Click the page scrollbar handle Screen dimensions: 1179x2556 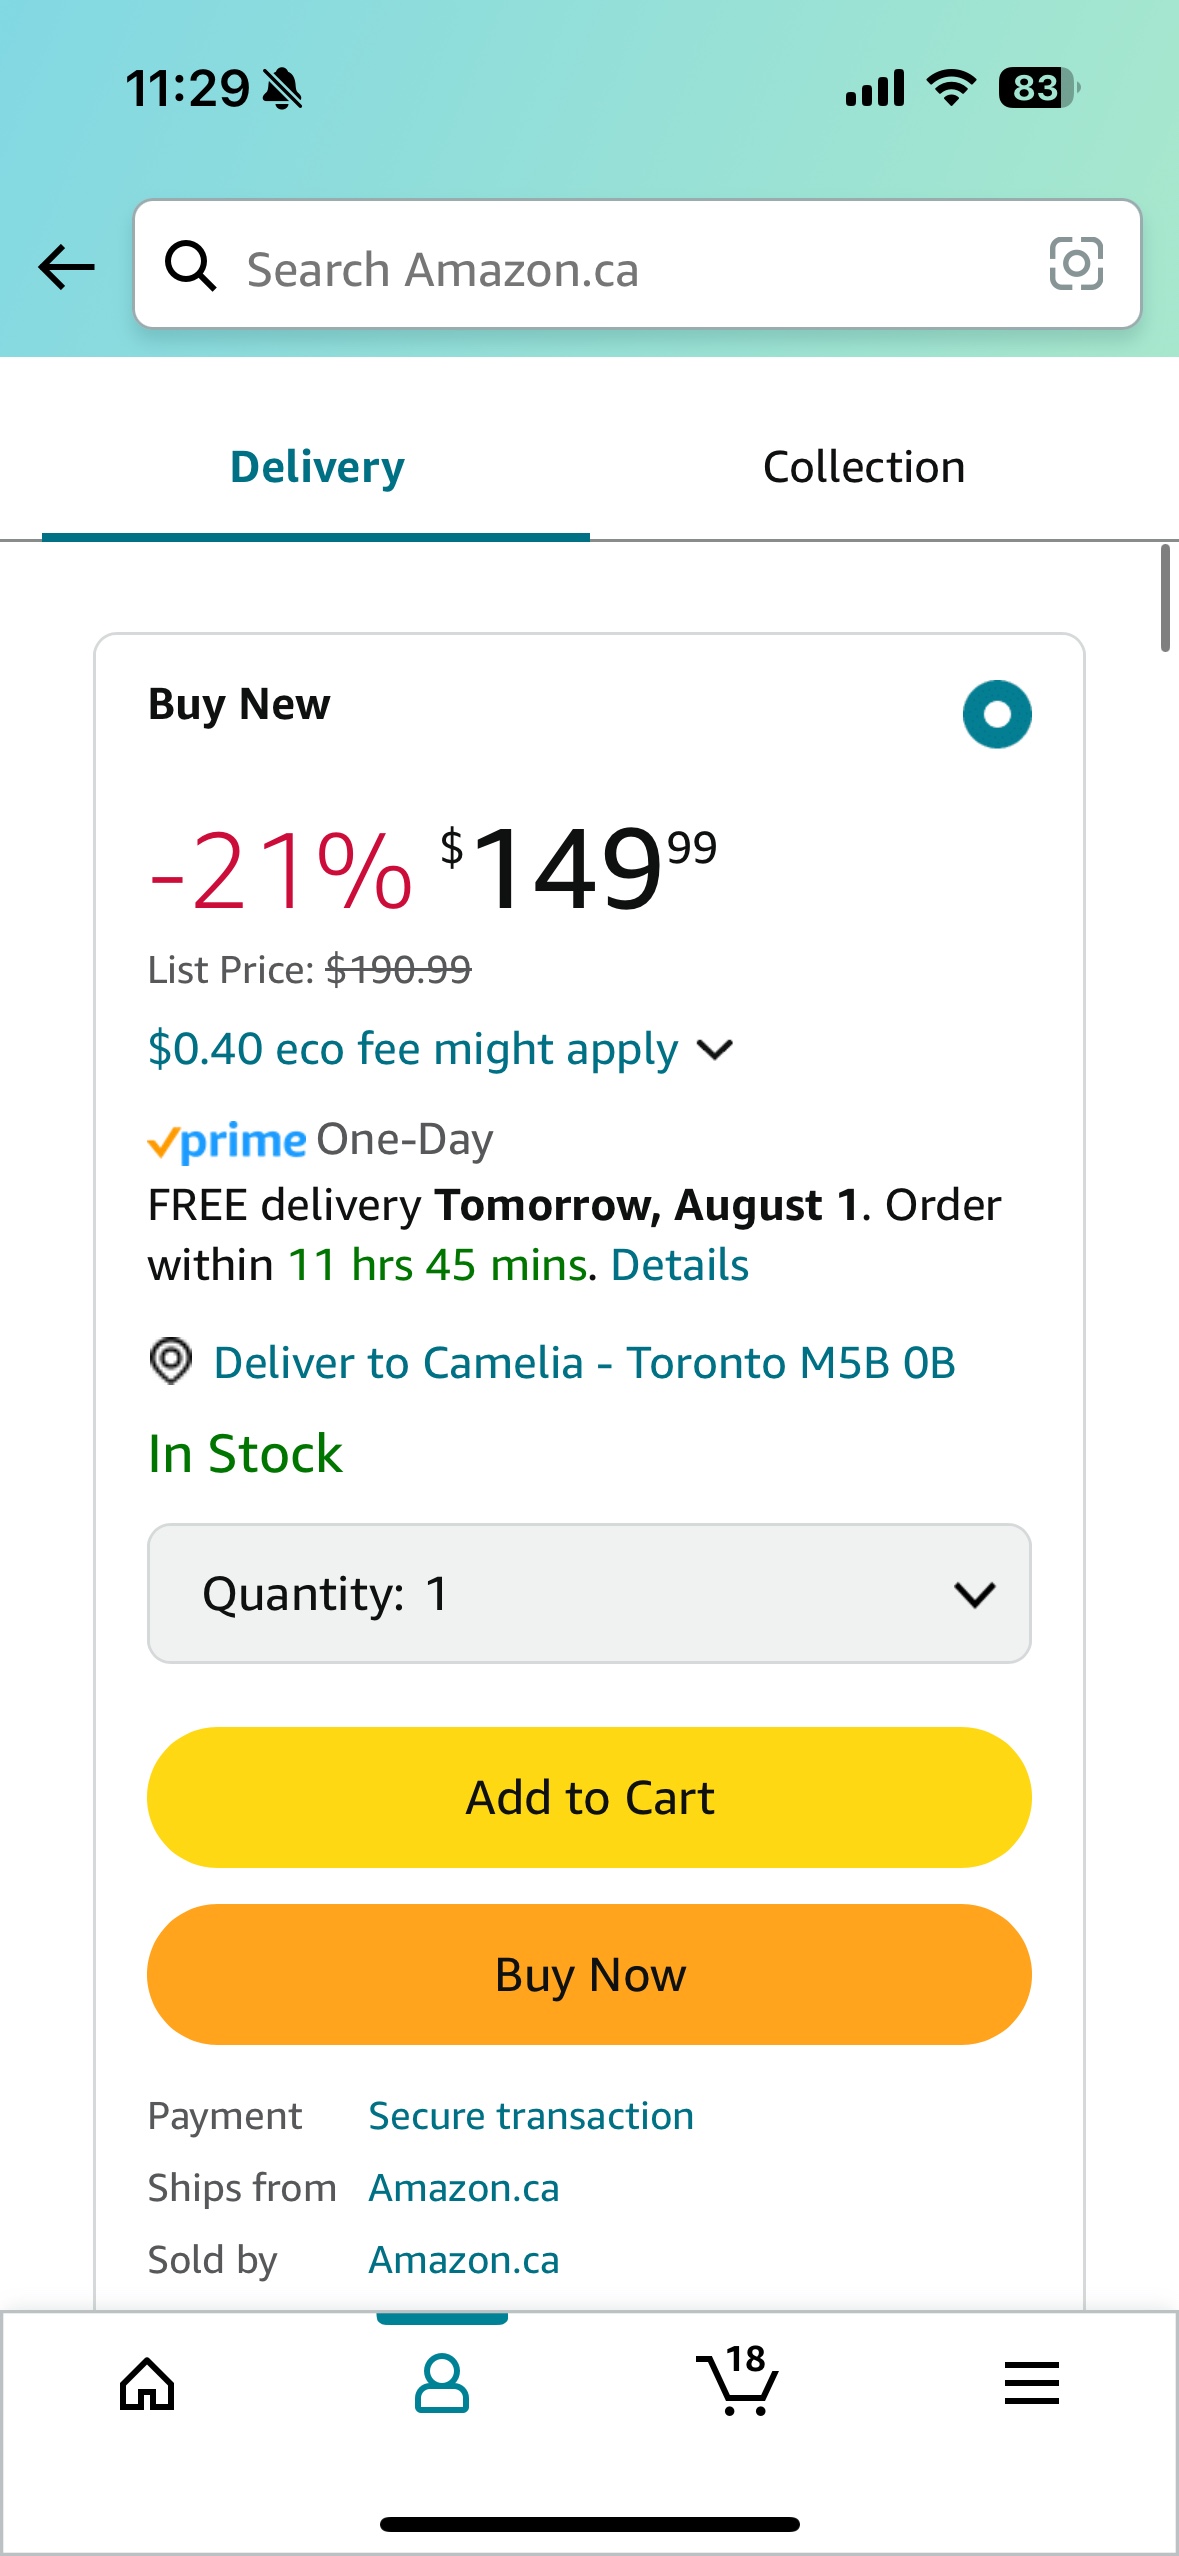tap(1165, 598)
